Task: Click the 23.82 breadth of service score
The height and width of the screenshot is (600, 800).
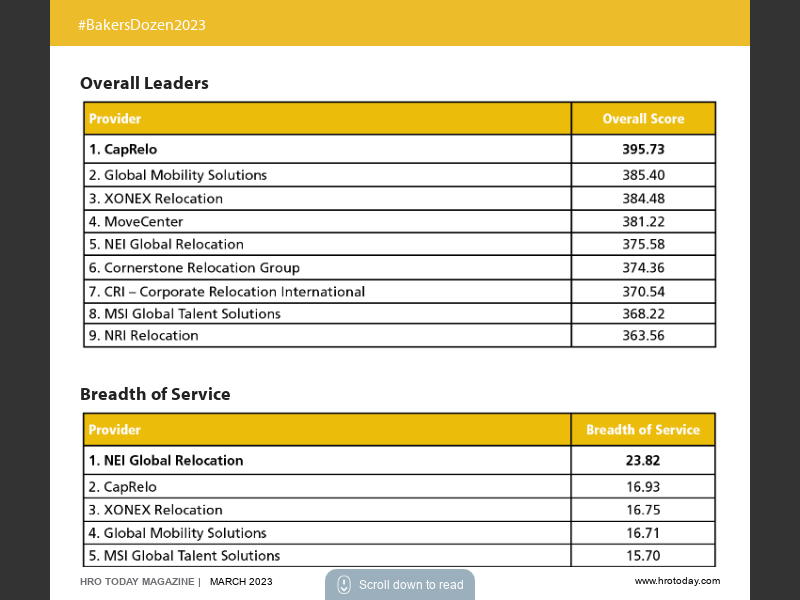Action: coord(643,461)
